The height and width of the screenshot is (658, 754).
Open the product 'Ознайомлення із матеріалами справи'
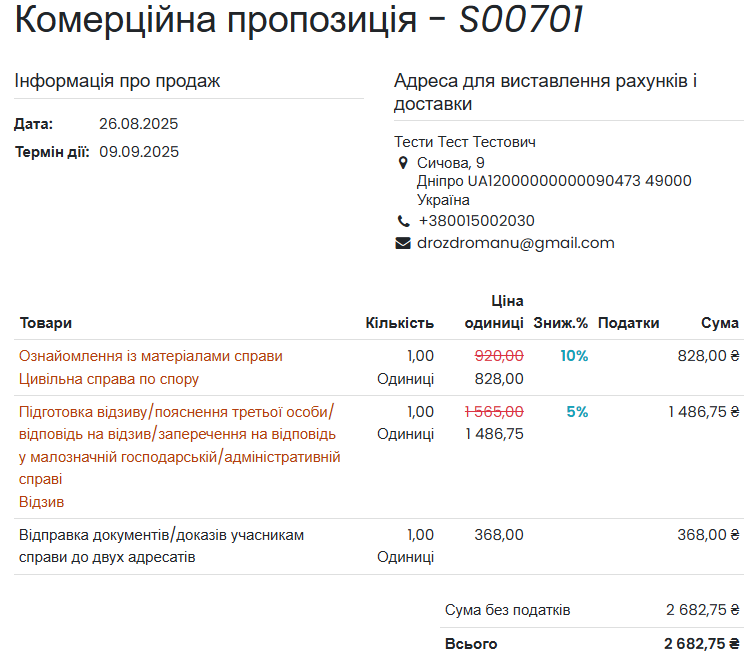click(x=151, y=356)
